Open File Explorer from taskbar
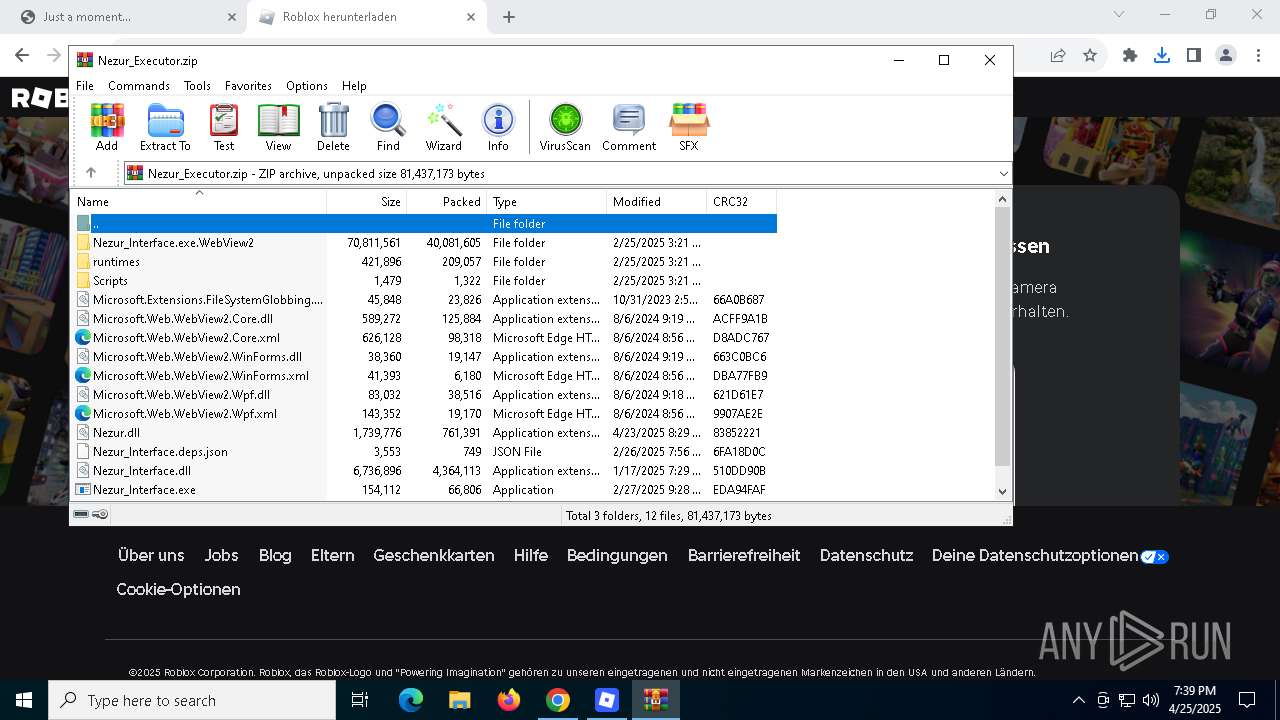This screenshot has height=720, width=1280. tap(459, 700)
